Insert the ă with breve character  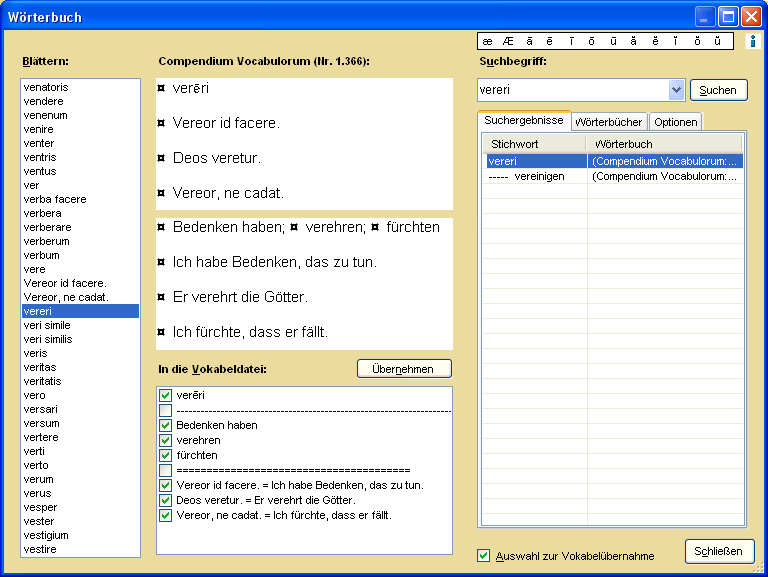pyautogui.click(x=634, y=42)
